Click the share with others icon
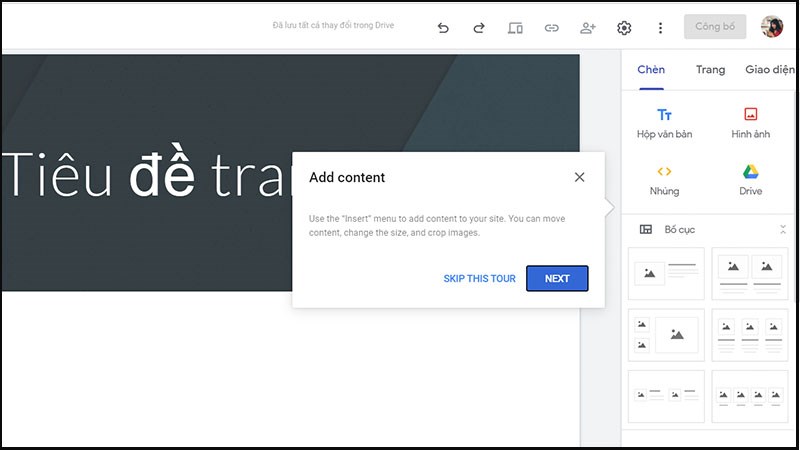Image resolution: width=800 pixels, height=450 pixels. coord(587,28)
